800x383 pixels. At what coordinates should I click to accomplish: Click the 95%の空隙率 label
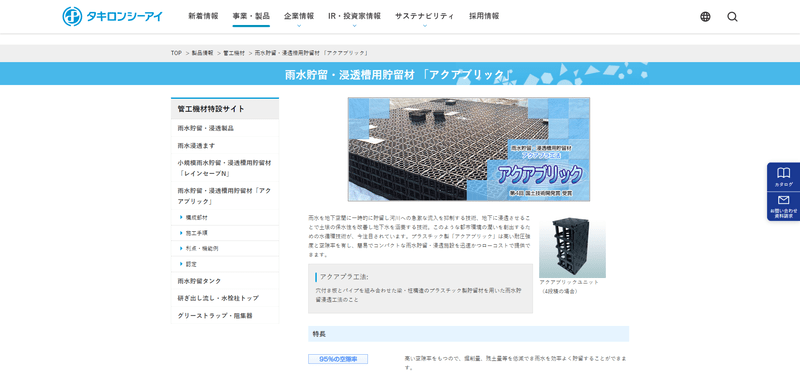tap(338, 359)
